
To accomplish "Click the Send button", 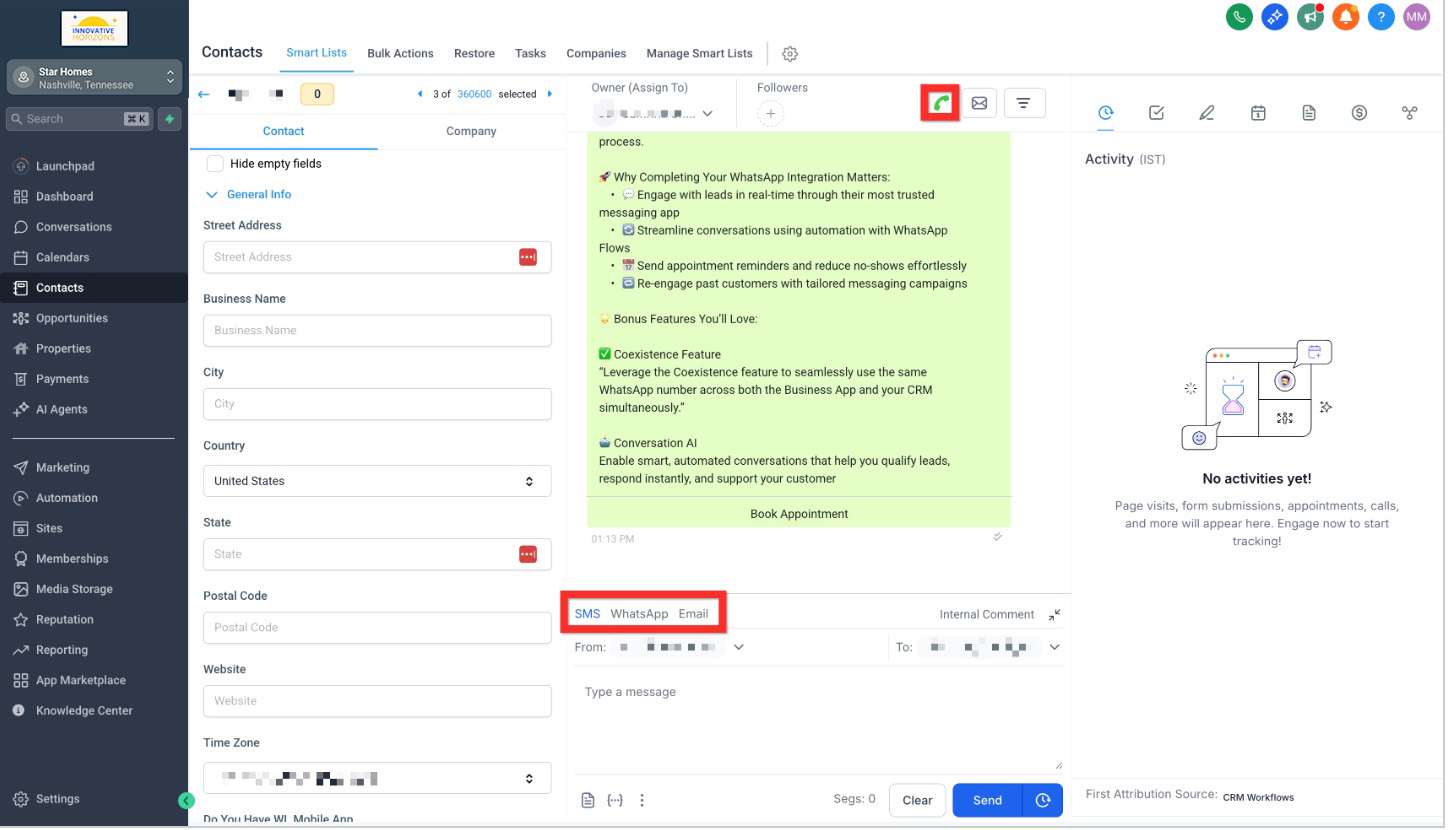I will pyautogui.click(x=987, y=801).
